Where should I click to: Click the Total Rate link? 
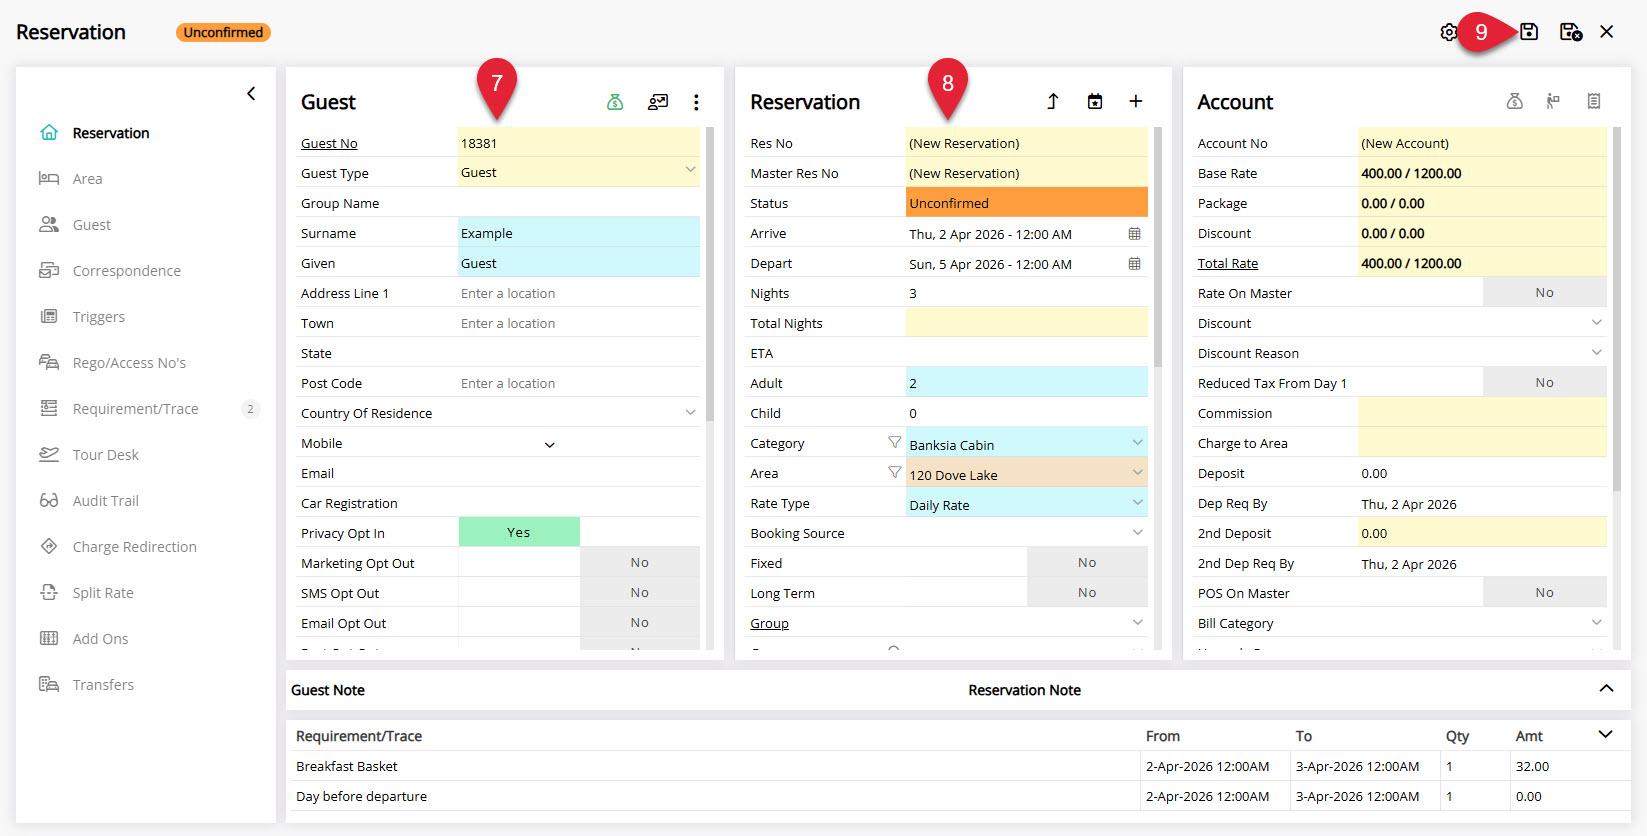[1228, 264]
